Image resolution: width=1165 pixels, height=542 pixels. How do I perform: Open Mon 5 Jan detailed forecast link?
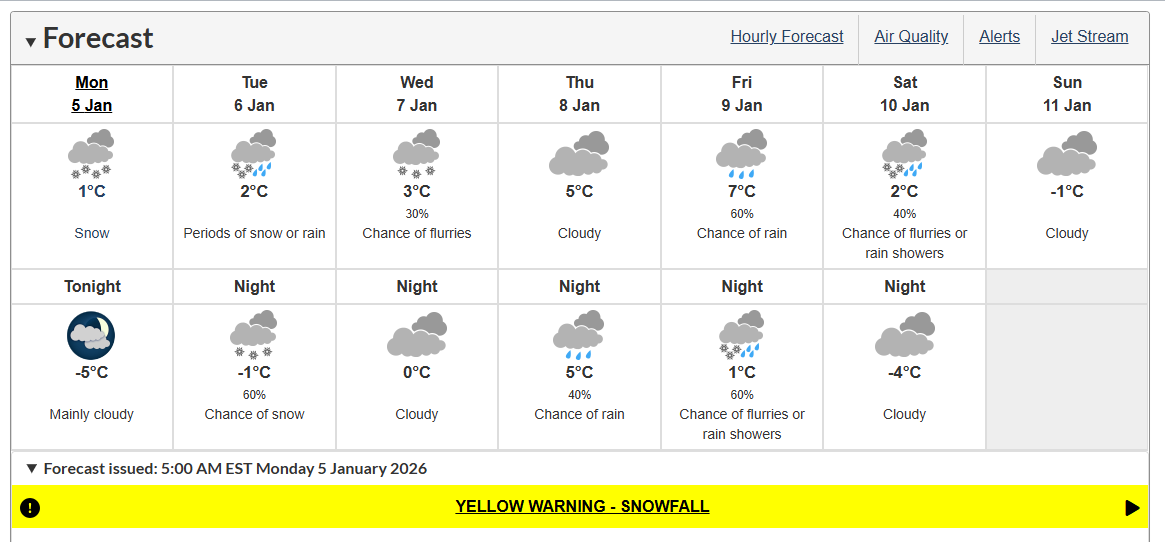(91, 94)
